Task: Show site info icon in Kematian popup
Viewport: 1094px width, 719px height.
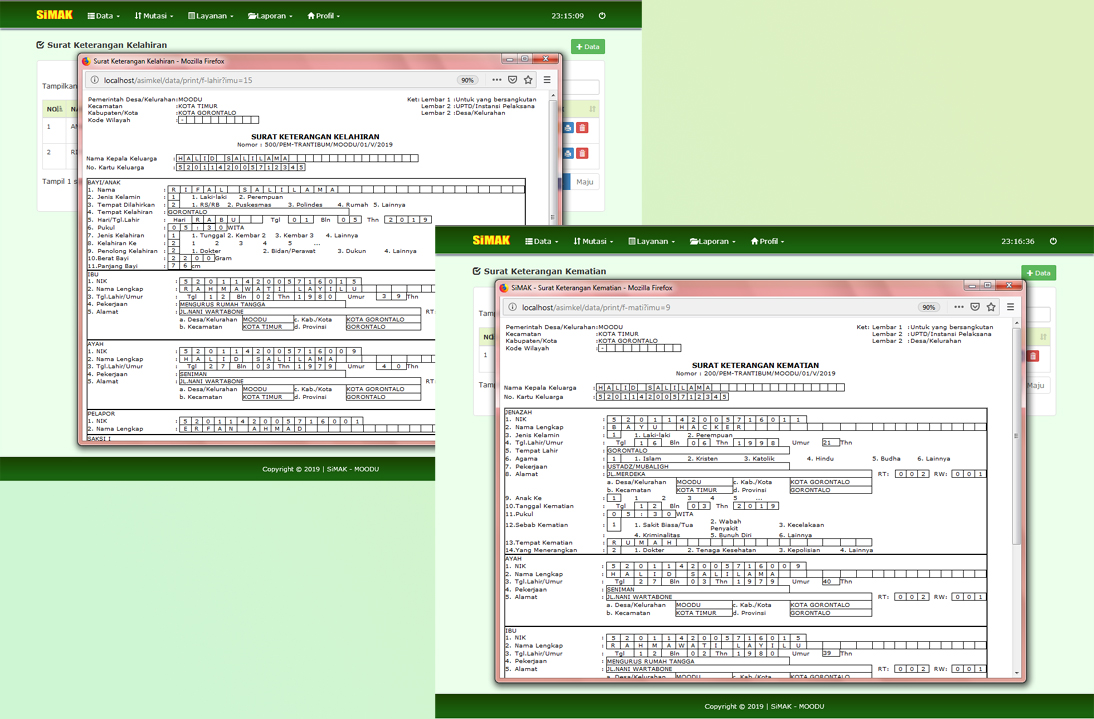Action: 510,308
